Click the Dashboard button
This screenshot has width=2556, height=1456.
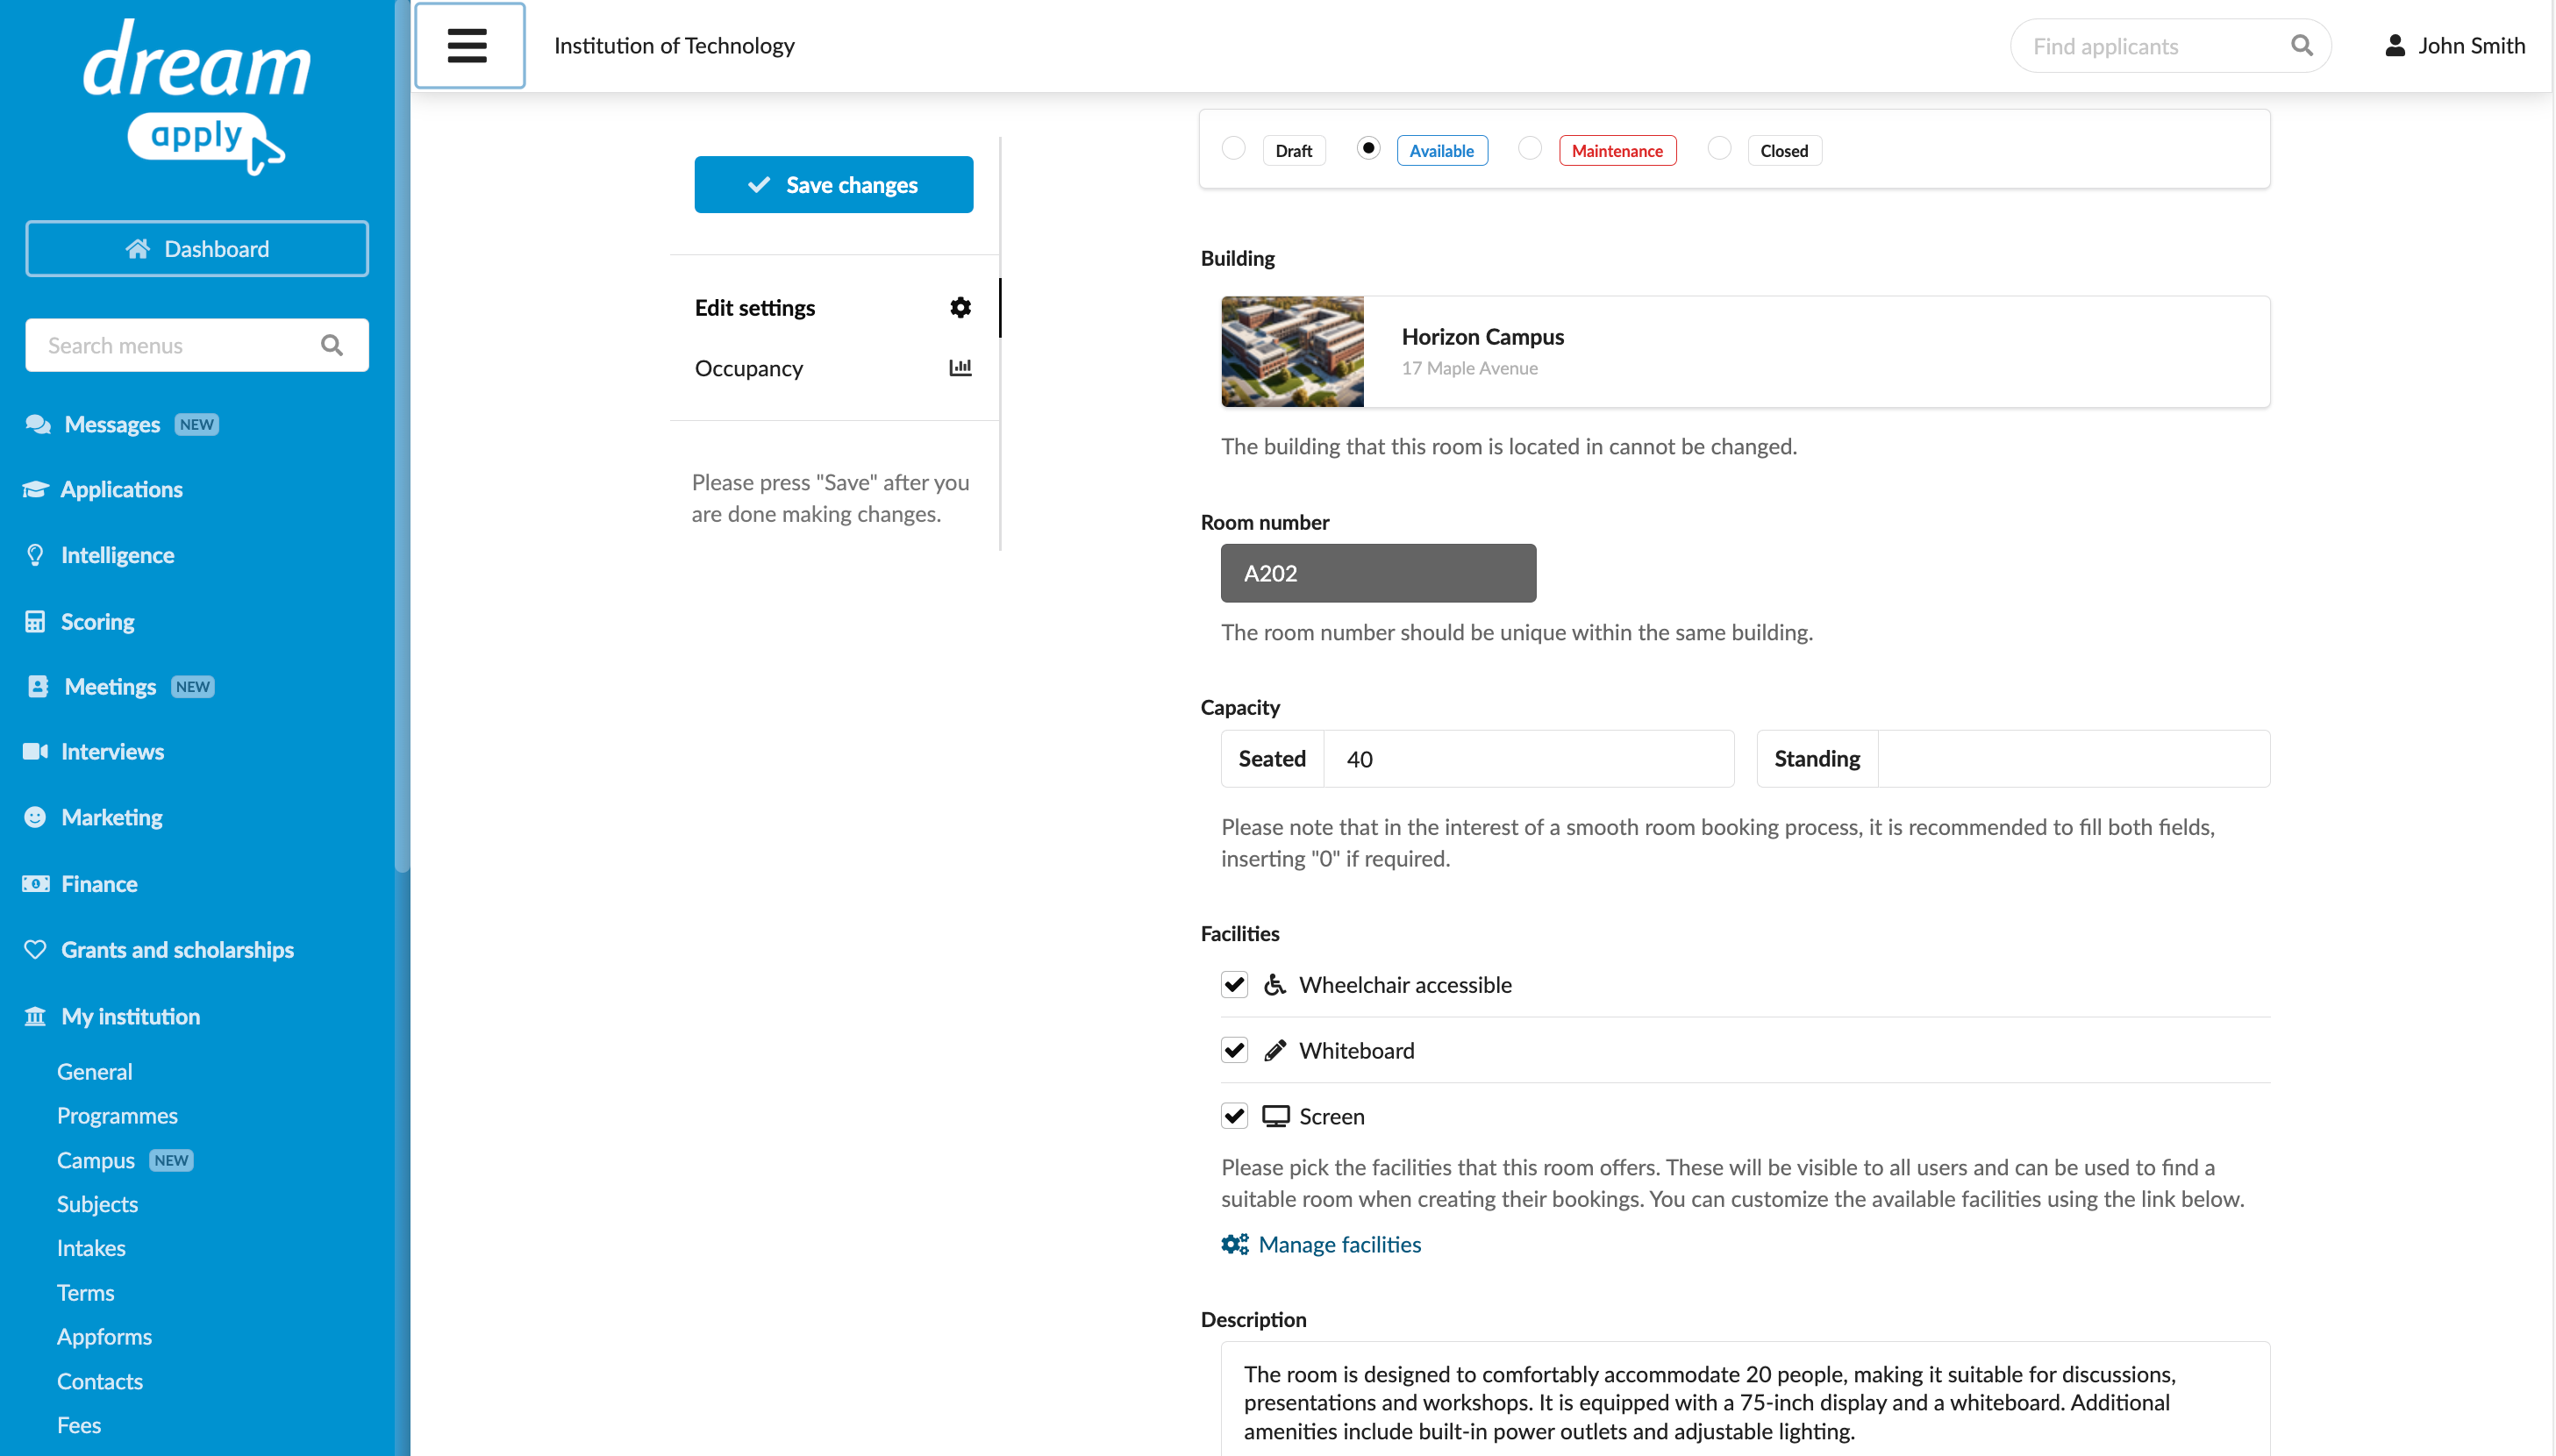pos(197,249)
